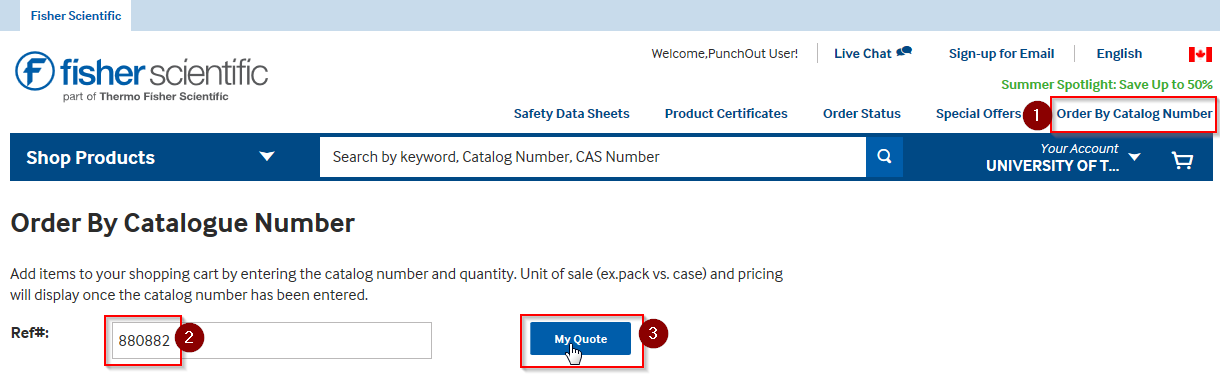Expand the Shop Products dropdown arrow

266,156
